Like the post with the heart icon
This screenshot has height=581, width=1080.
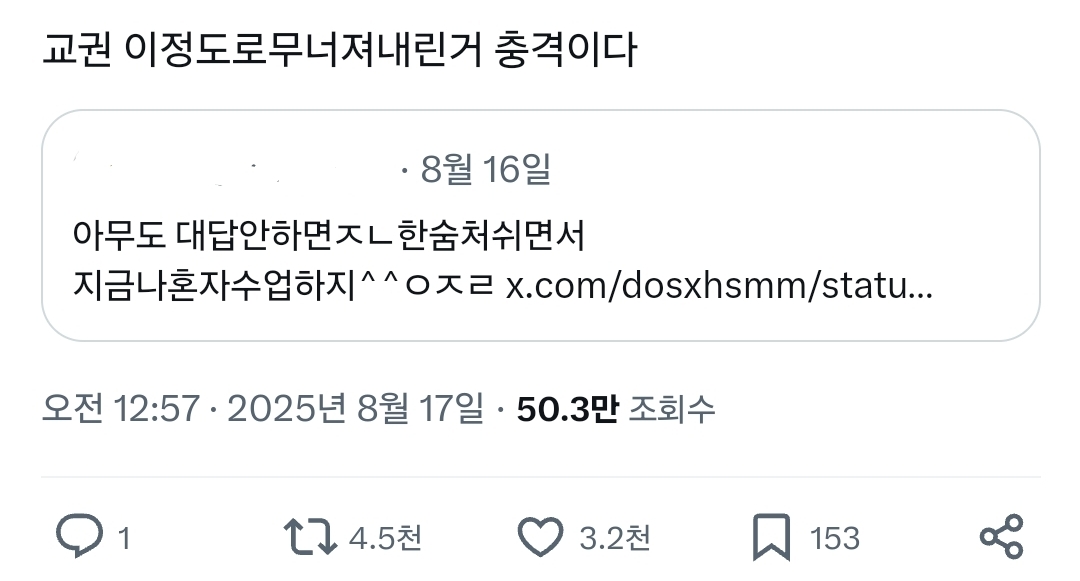tap(540, 536)
